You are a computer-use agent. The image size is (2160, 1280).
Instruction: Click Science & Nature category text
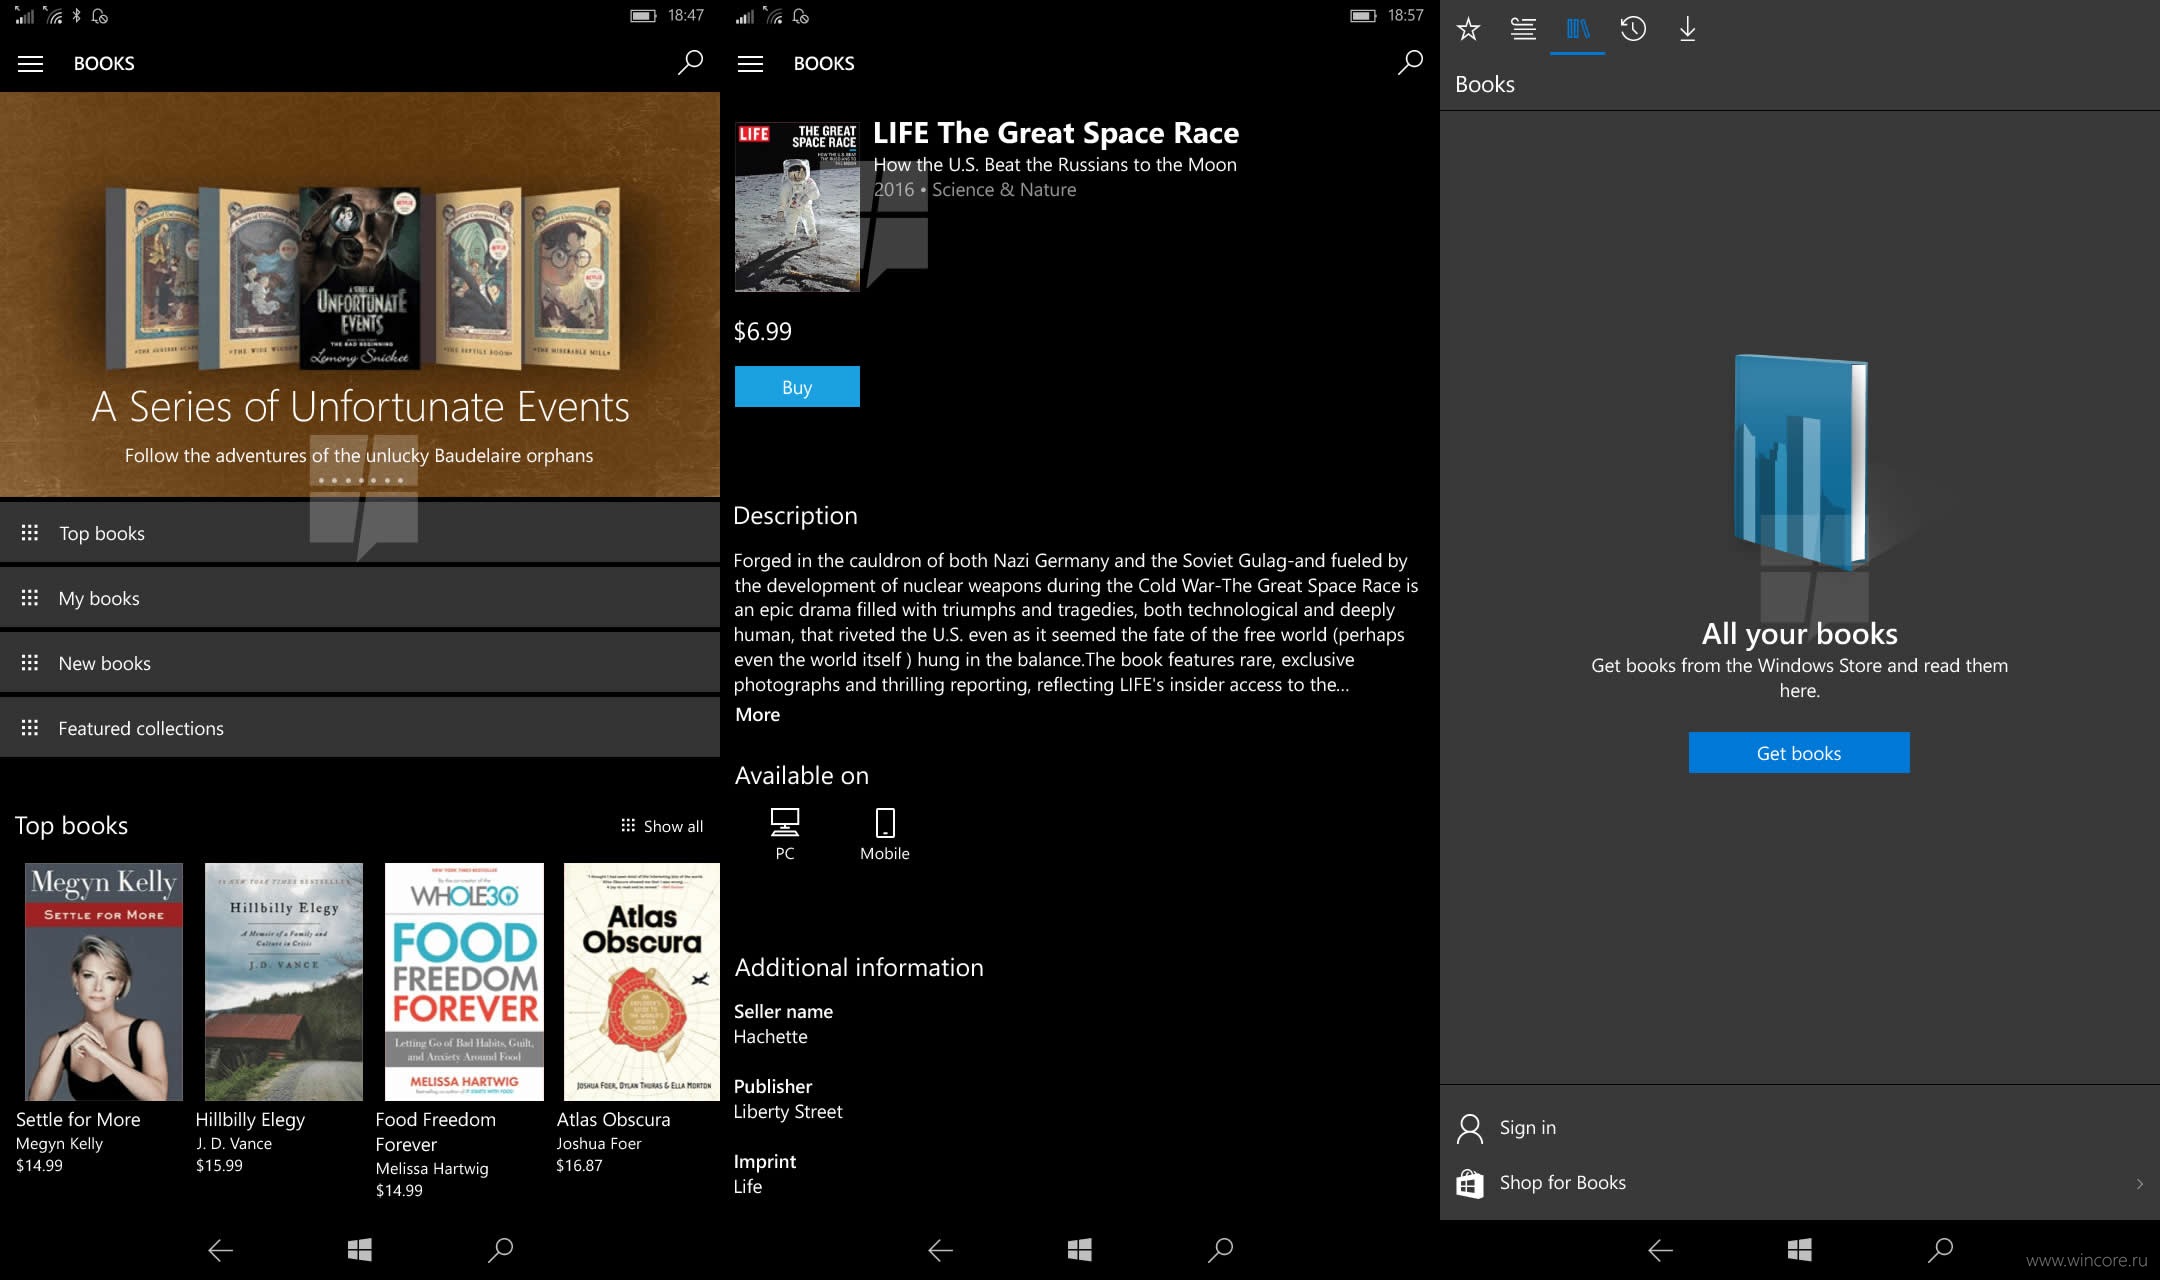click(1004, 190)
